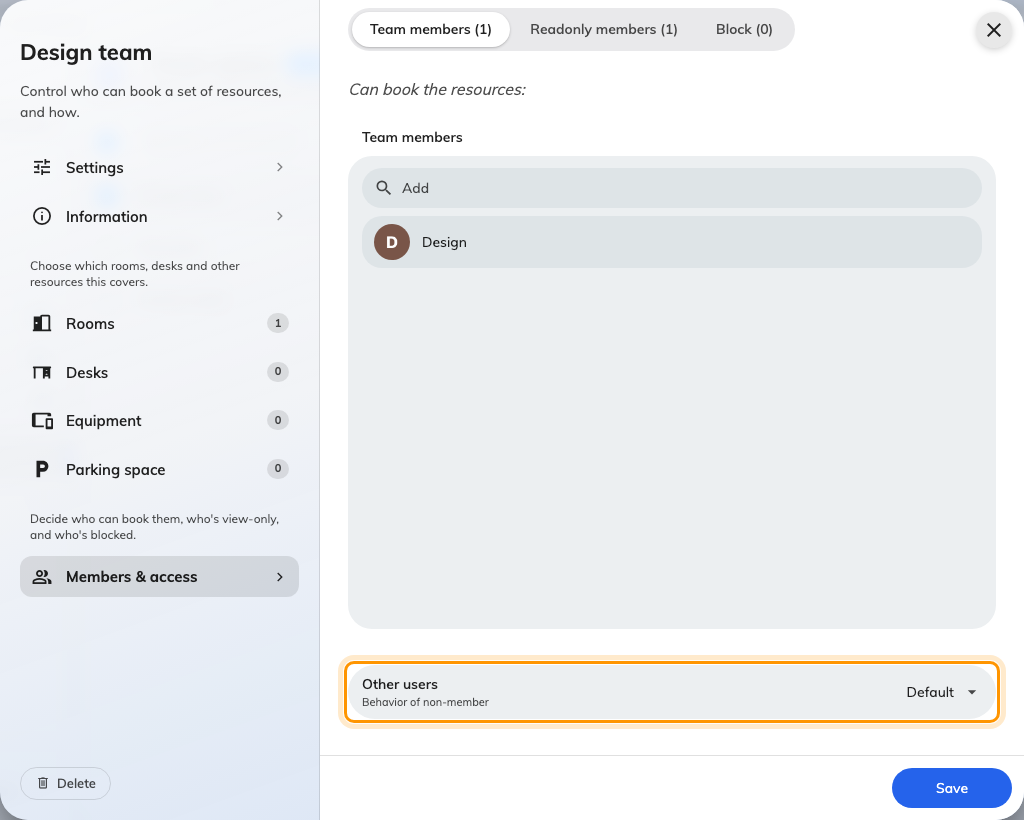Image resolution: width=1024 pixels, height=820 pixels.
Task: Click the Add member search field
Action: [672, 188]
